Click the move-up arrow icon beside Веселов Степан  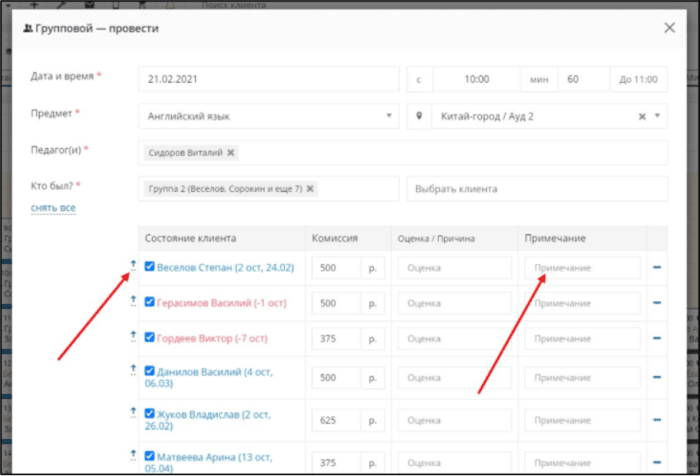click(x=133, y=266)
